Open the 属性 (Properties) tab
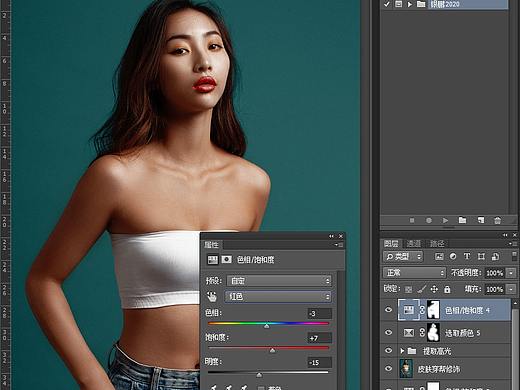This screenshot has width=520, height=390. tap(211, 245)
